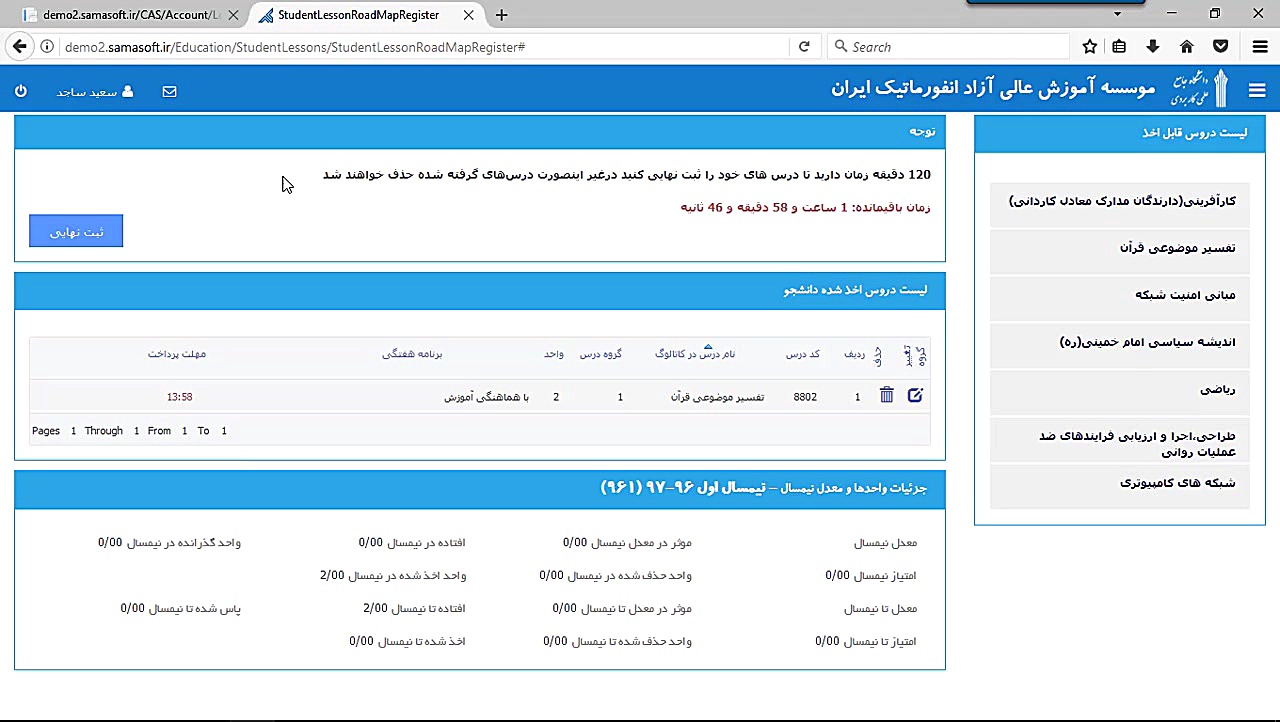The width and height of the screenshot is (1280, 722).
Task: Open the site navigation hamburger icon
Action: pos(1257,90)
